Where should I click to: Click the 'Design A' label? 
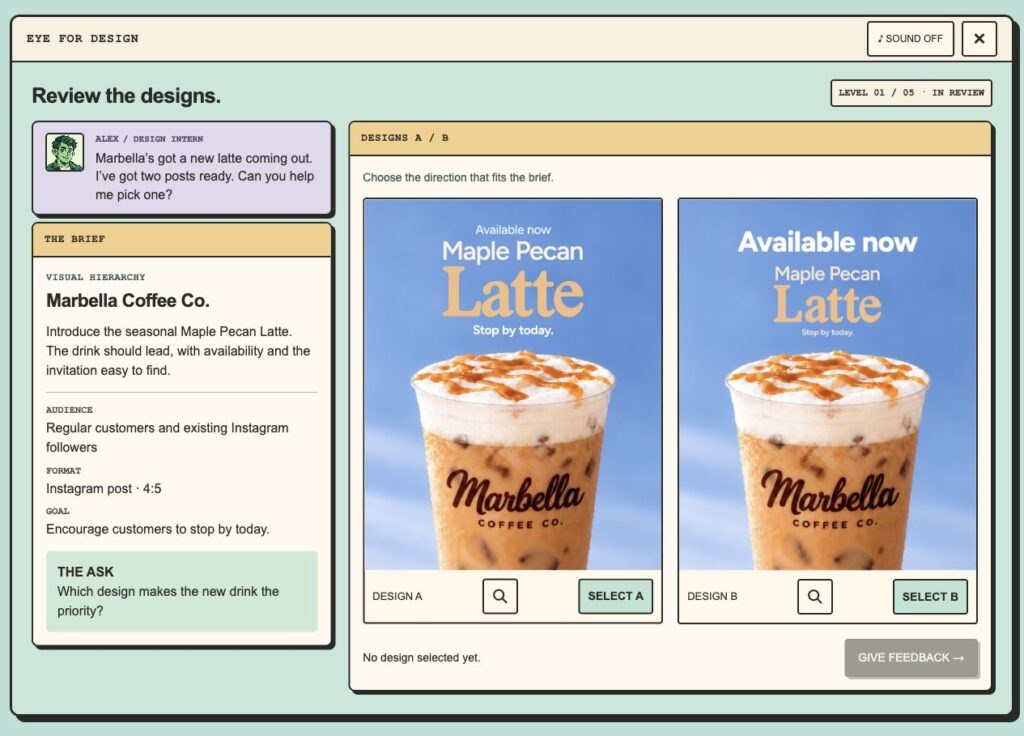(x=397, y=596)
